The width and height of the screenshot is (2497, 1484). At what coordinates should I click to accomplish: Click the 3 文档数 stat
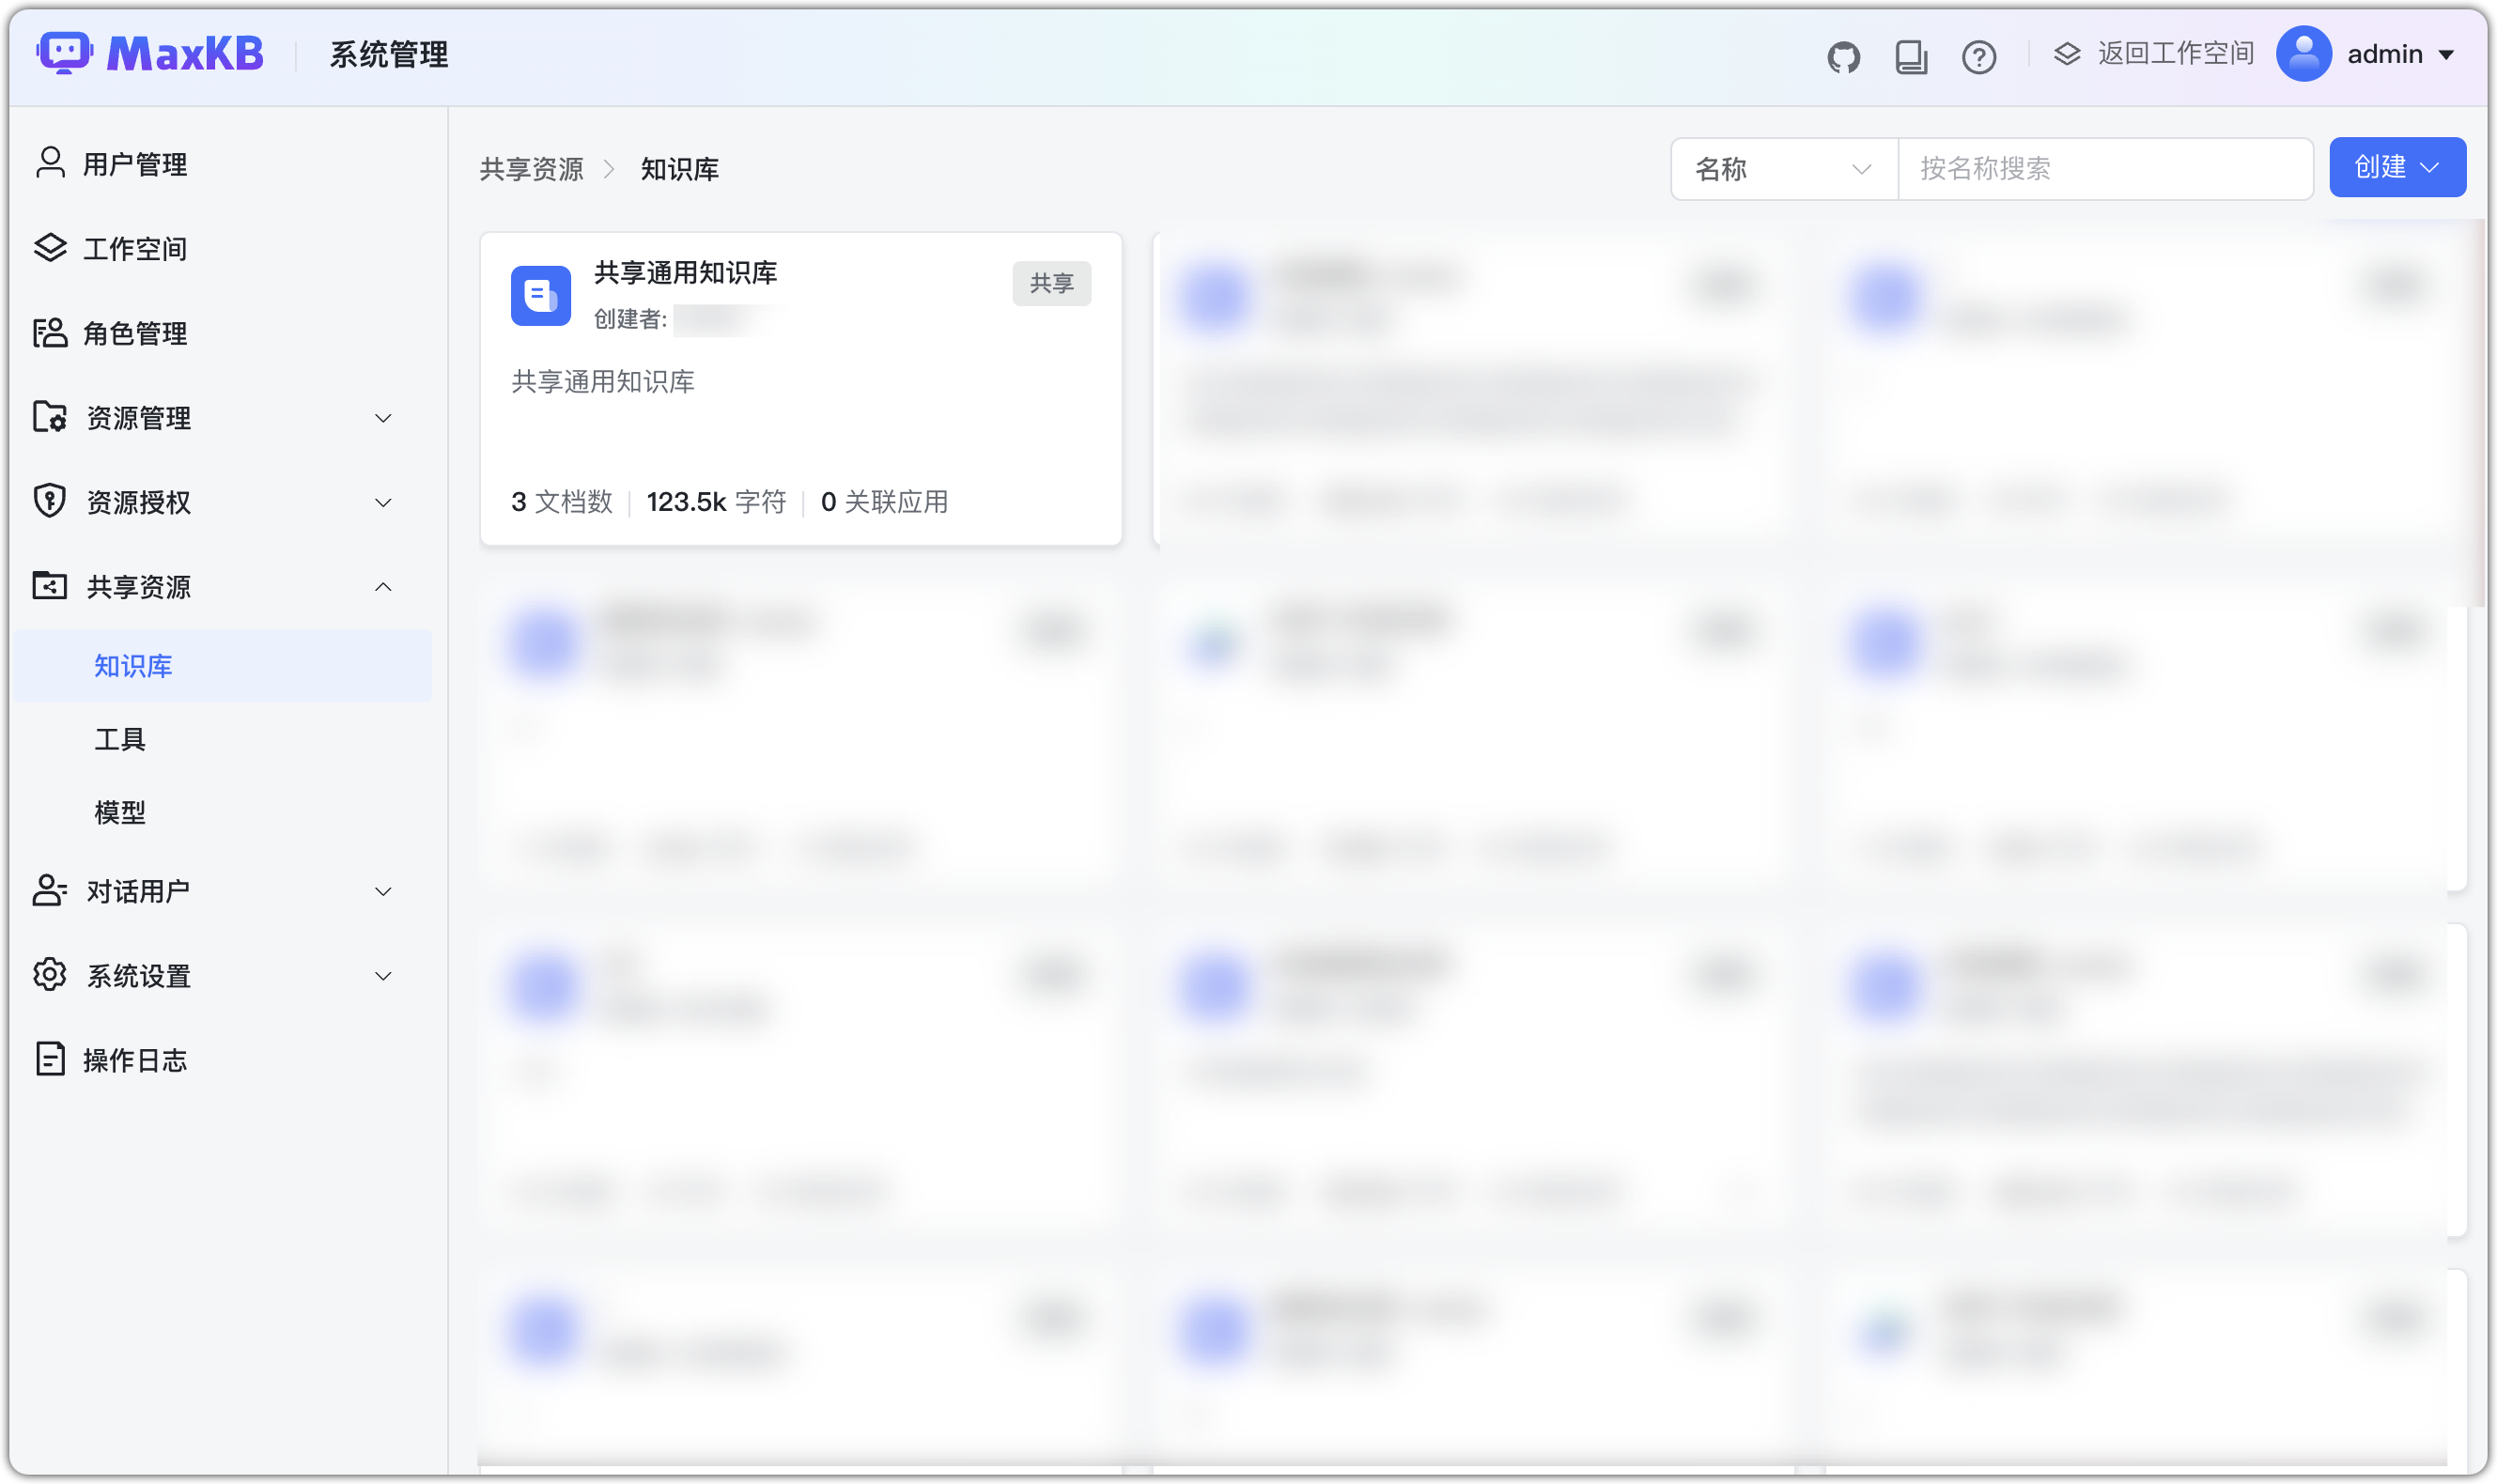pos(562,502)
